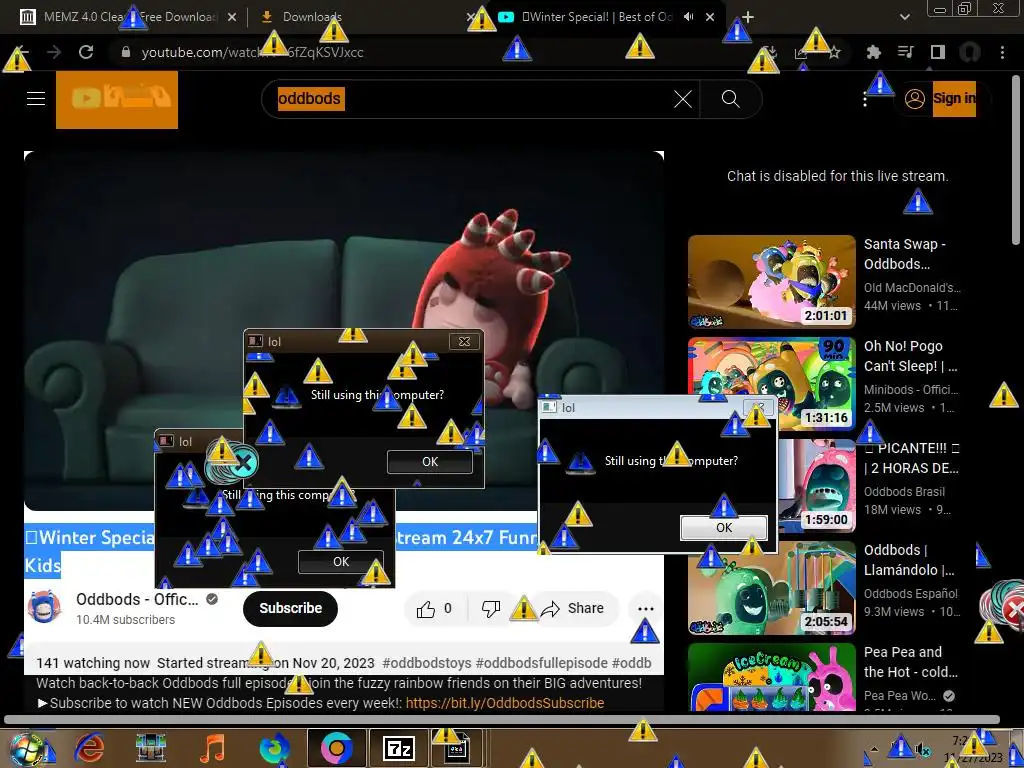The width and height of the screenshot is (1024, 768).
Task: Open YouTube settings three-dot menu beside Sign in
Action: [x=865, y=99]
